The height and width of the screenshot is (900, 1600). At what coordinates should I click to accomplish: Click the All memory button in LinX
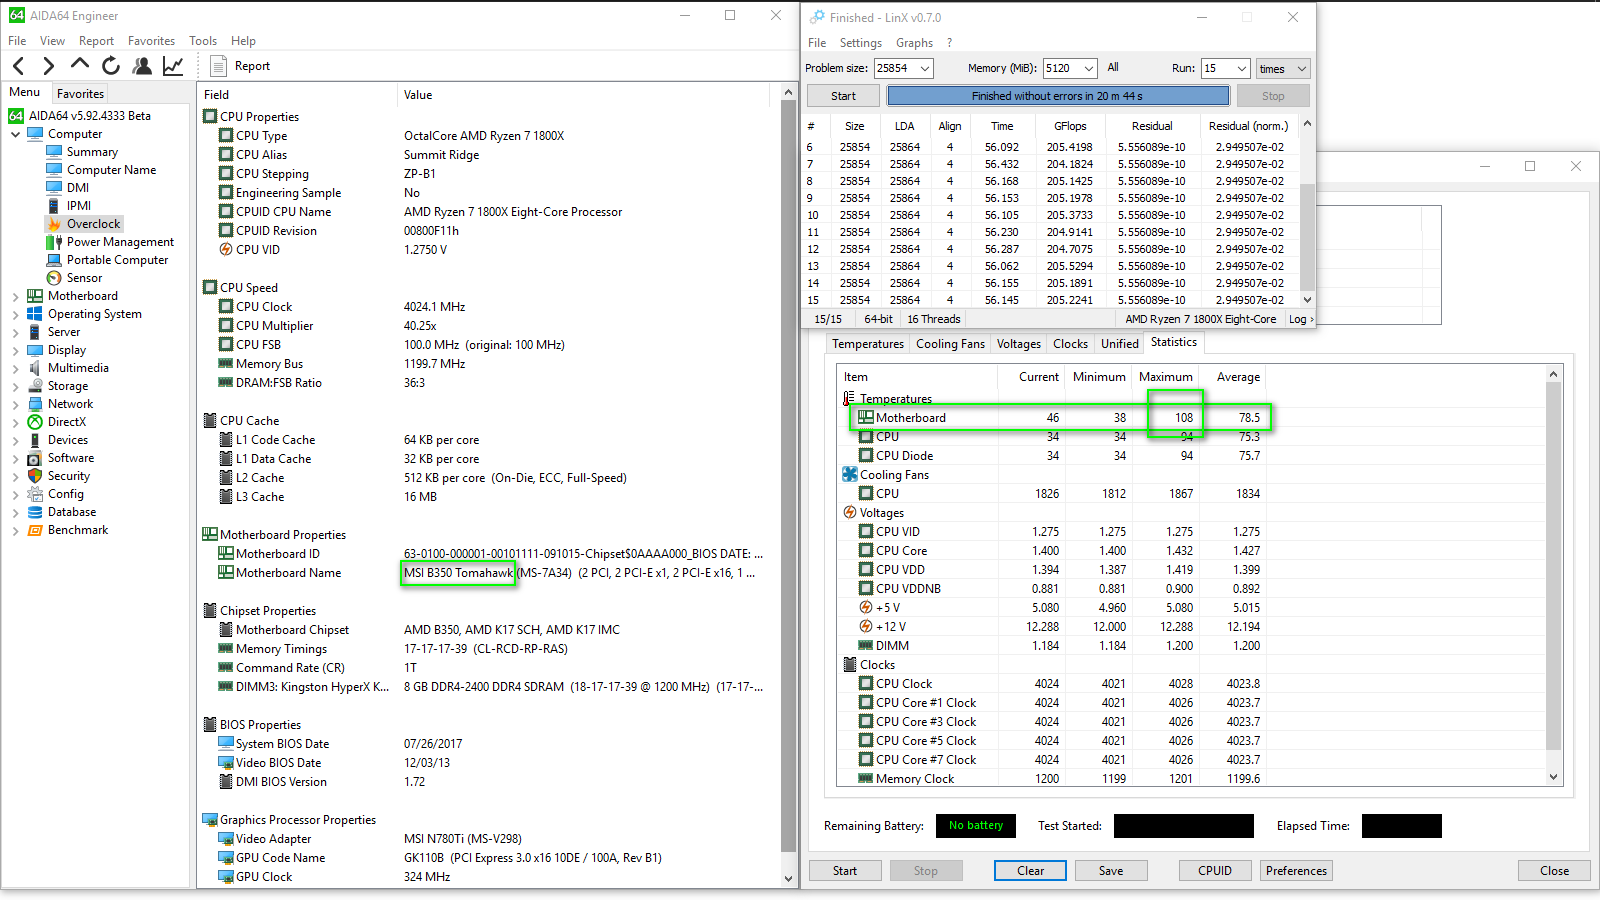coord(1113,68)
